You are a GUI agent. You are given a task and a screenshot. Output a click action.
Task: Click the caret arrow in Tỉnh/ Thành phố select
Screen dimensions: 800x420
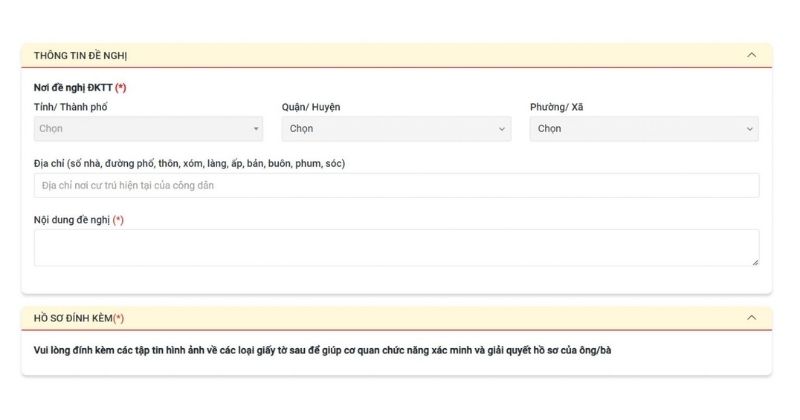pyautogui.click(x=256, y=129)
